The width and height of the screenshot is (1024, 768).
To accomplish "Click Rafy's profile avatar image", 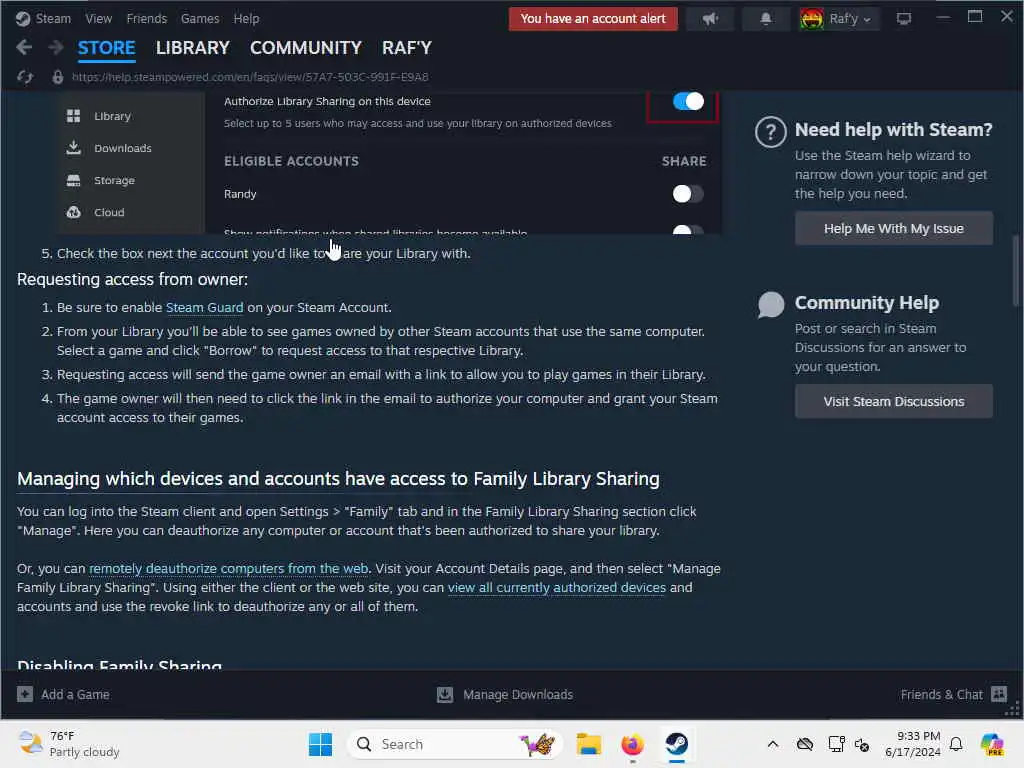I will [x=811, y=19].
